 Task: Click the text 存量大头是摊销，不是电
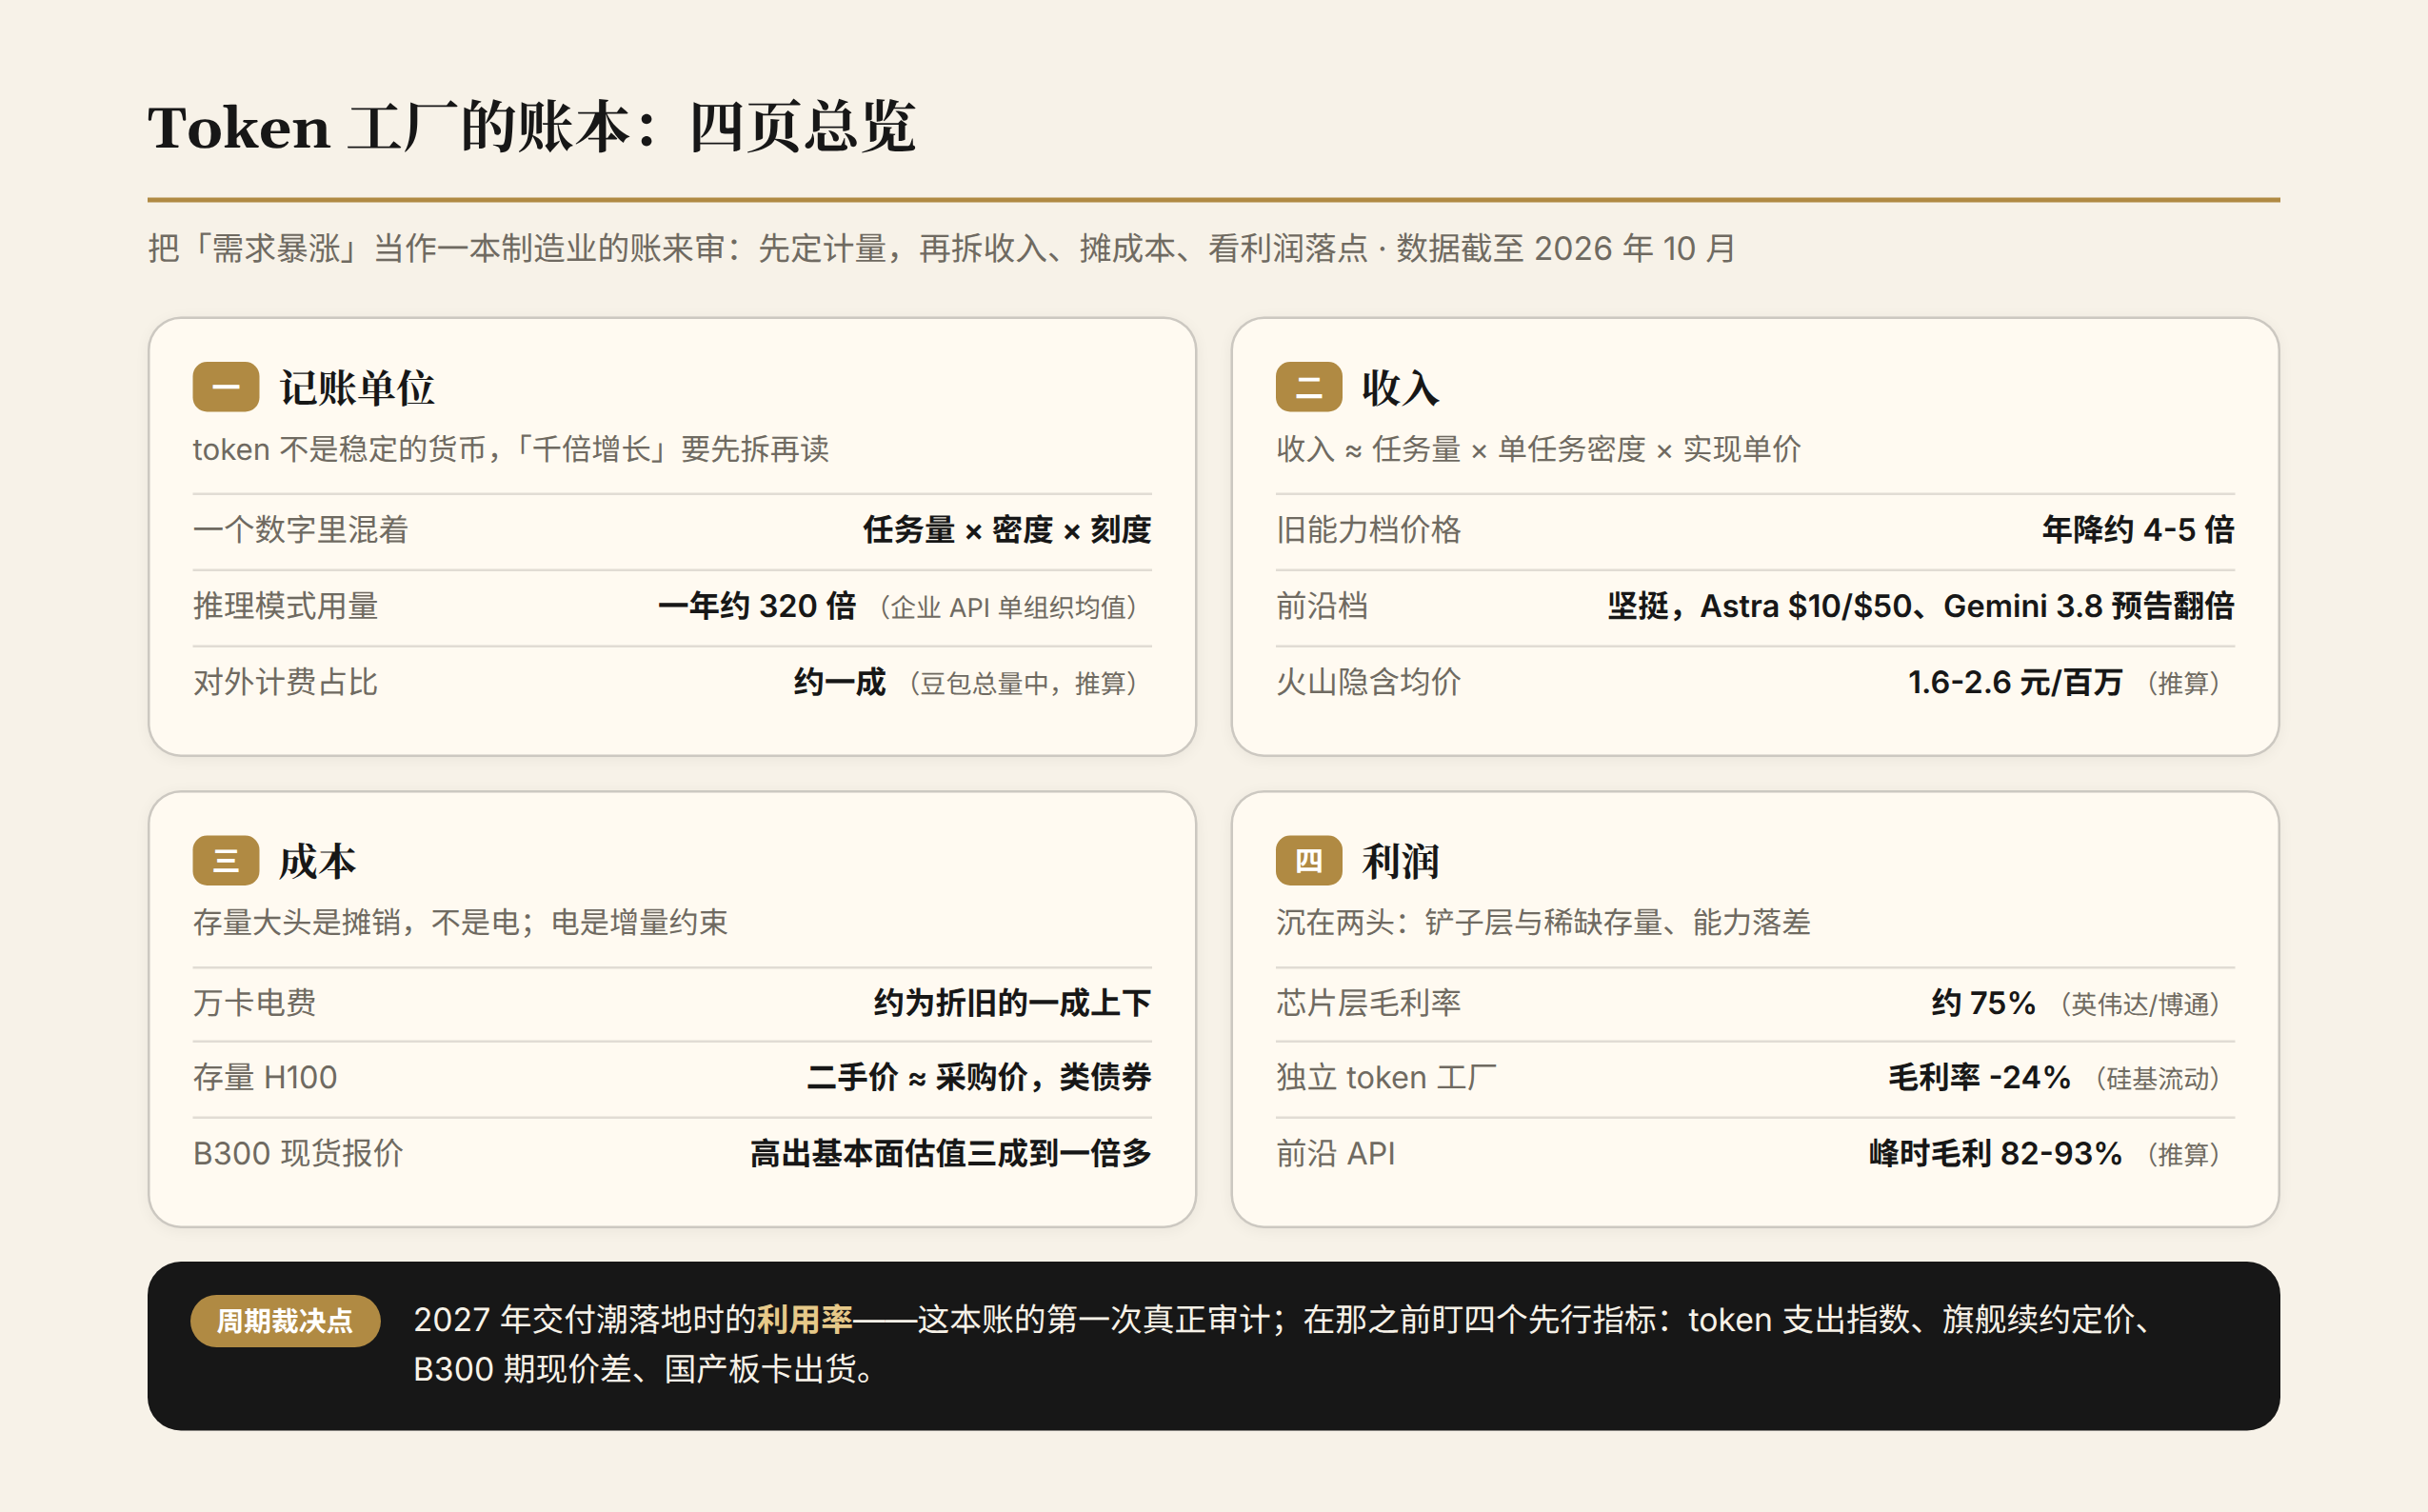[x=357, y=922]
